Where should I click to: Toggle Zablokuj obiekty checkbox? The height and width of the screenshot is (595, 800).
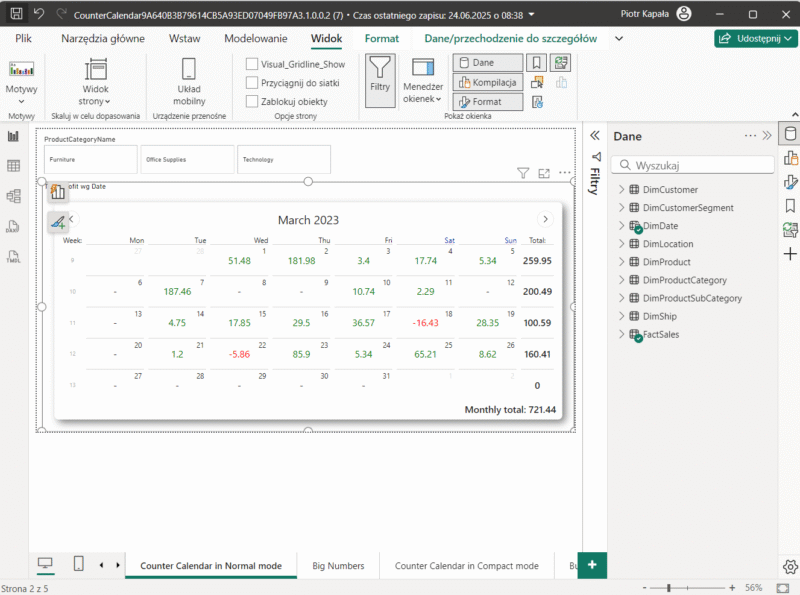tap(252, 101)
